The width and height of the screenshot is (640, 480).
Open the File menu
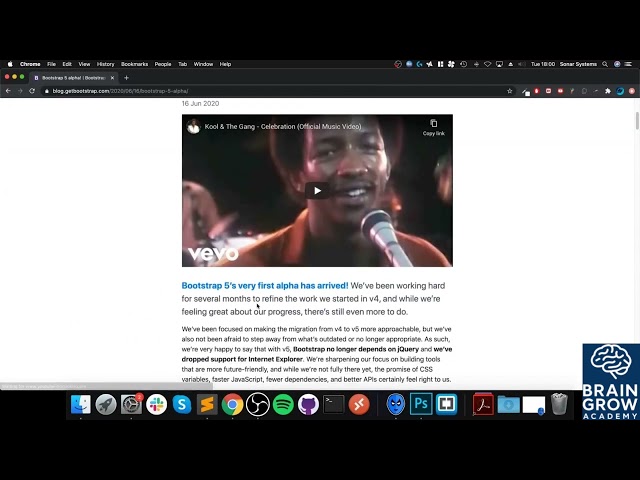[51, 64]
